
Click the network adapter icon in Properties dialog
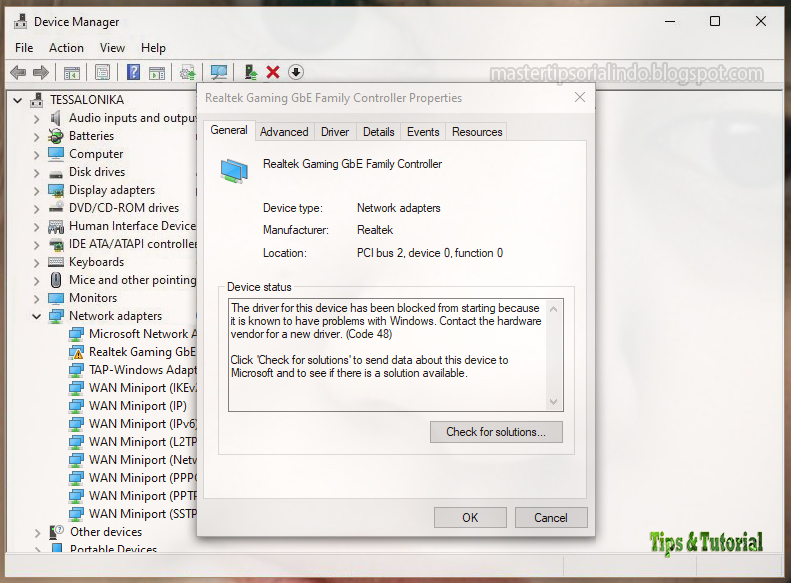234,170
